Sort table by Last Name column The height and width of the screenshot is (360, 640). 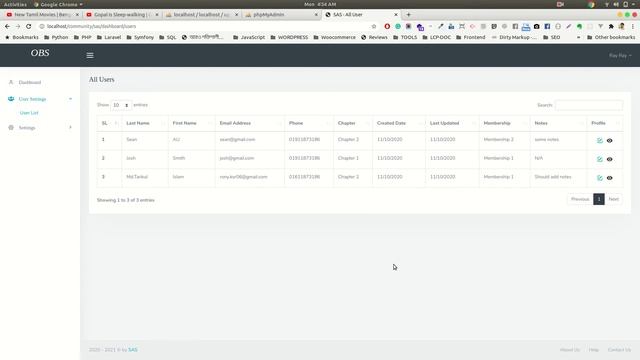coord(145,123)
